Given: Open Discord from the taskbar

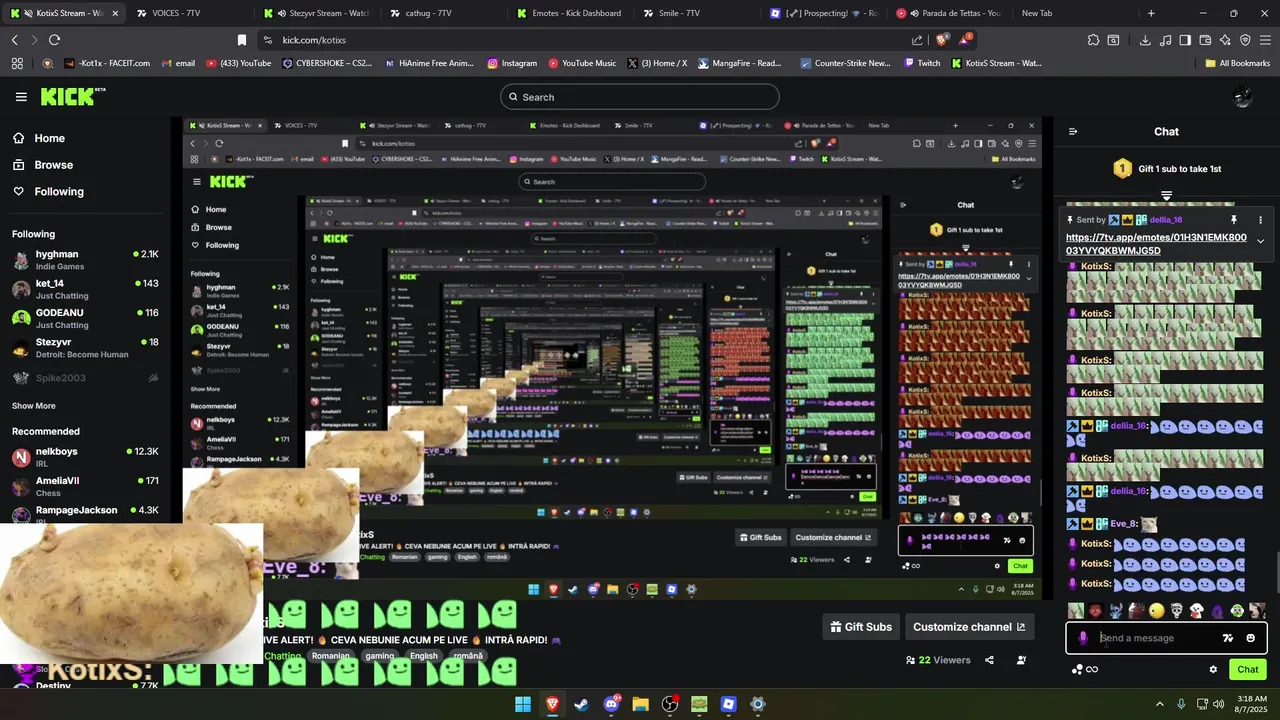Looking at the screenshot, I should (611, 704).
